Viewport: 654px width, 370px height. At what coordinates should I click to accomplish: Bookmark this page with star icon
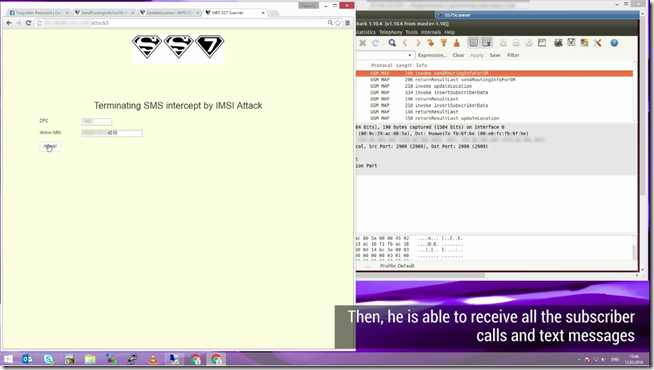click(338, 23)
